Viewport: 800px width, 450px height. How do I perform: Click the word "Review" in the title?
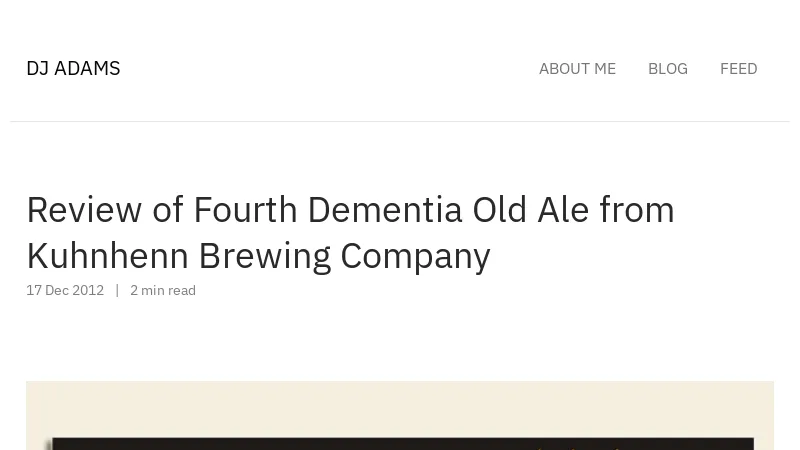coord(84,210)
